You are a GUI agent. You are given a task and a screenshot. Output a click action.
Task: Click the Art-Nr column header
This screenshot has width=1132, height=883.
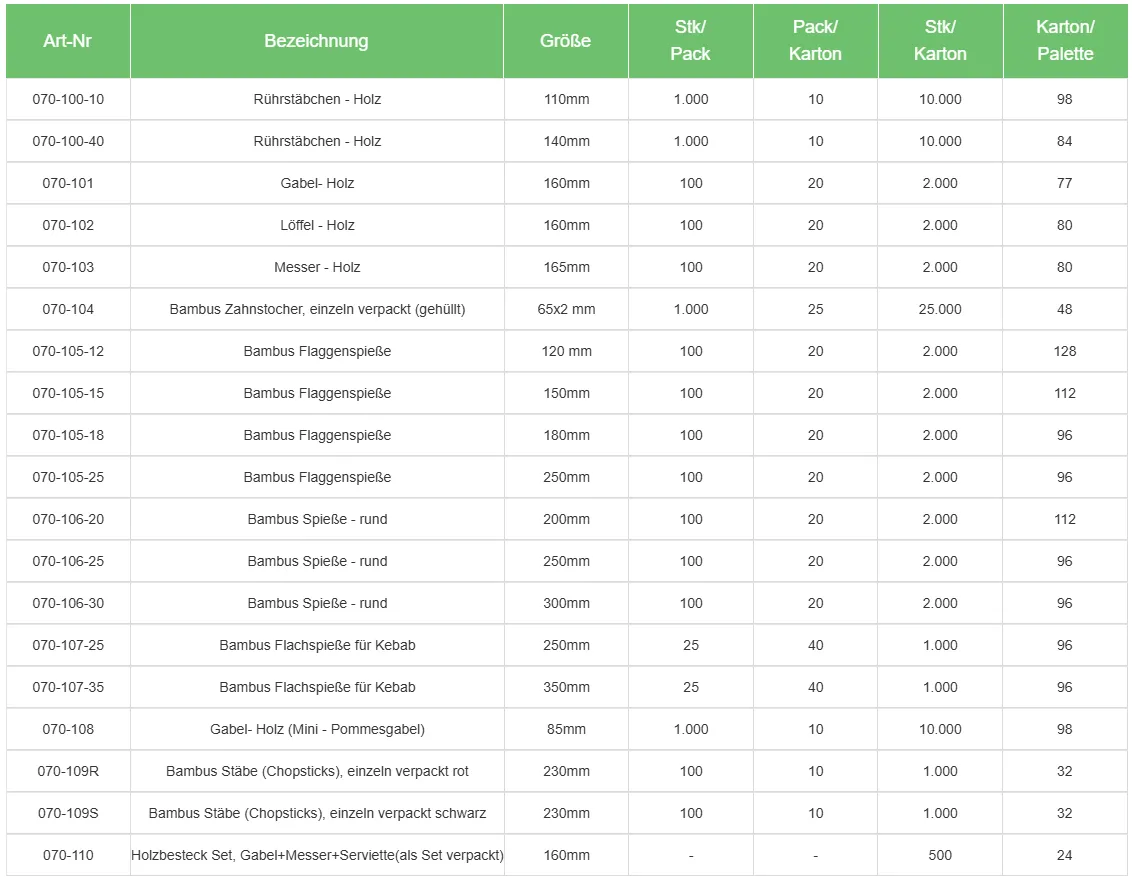(x=68, y=41)
